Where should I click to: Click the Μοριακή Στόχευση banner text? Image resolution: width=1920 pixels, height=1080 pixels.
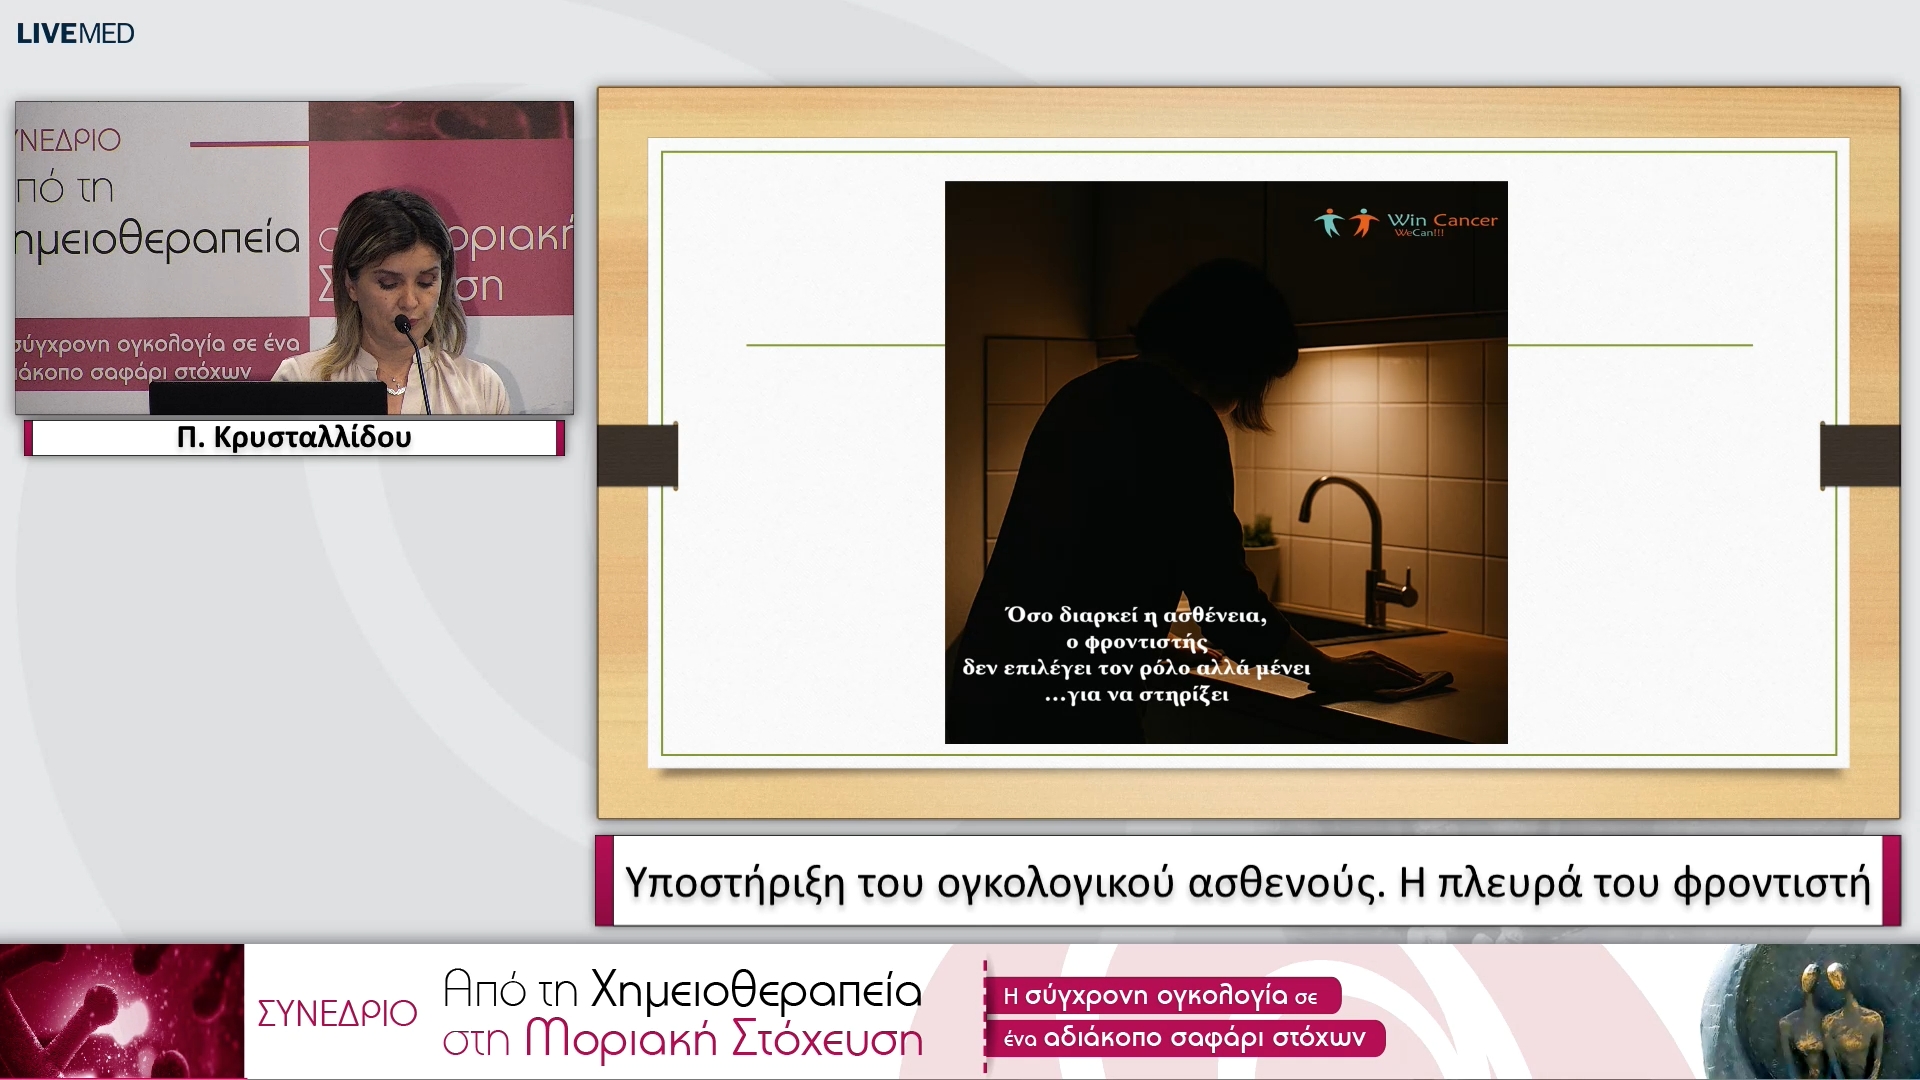point(724,1040)
